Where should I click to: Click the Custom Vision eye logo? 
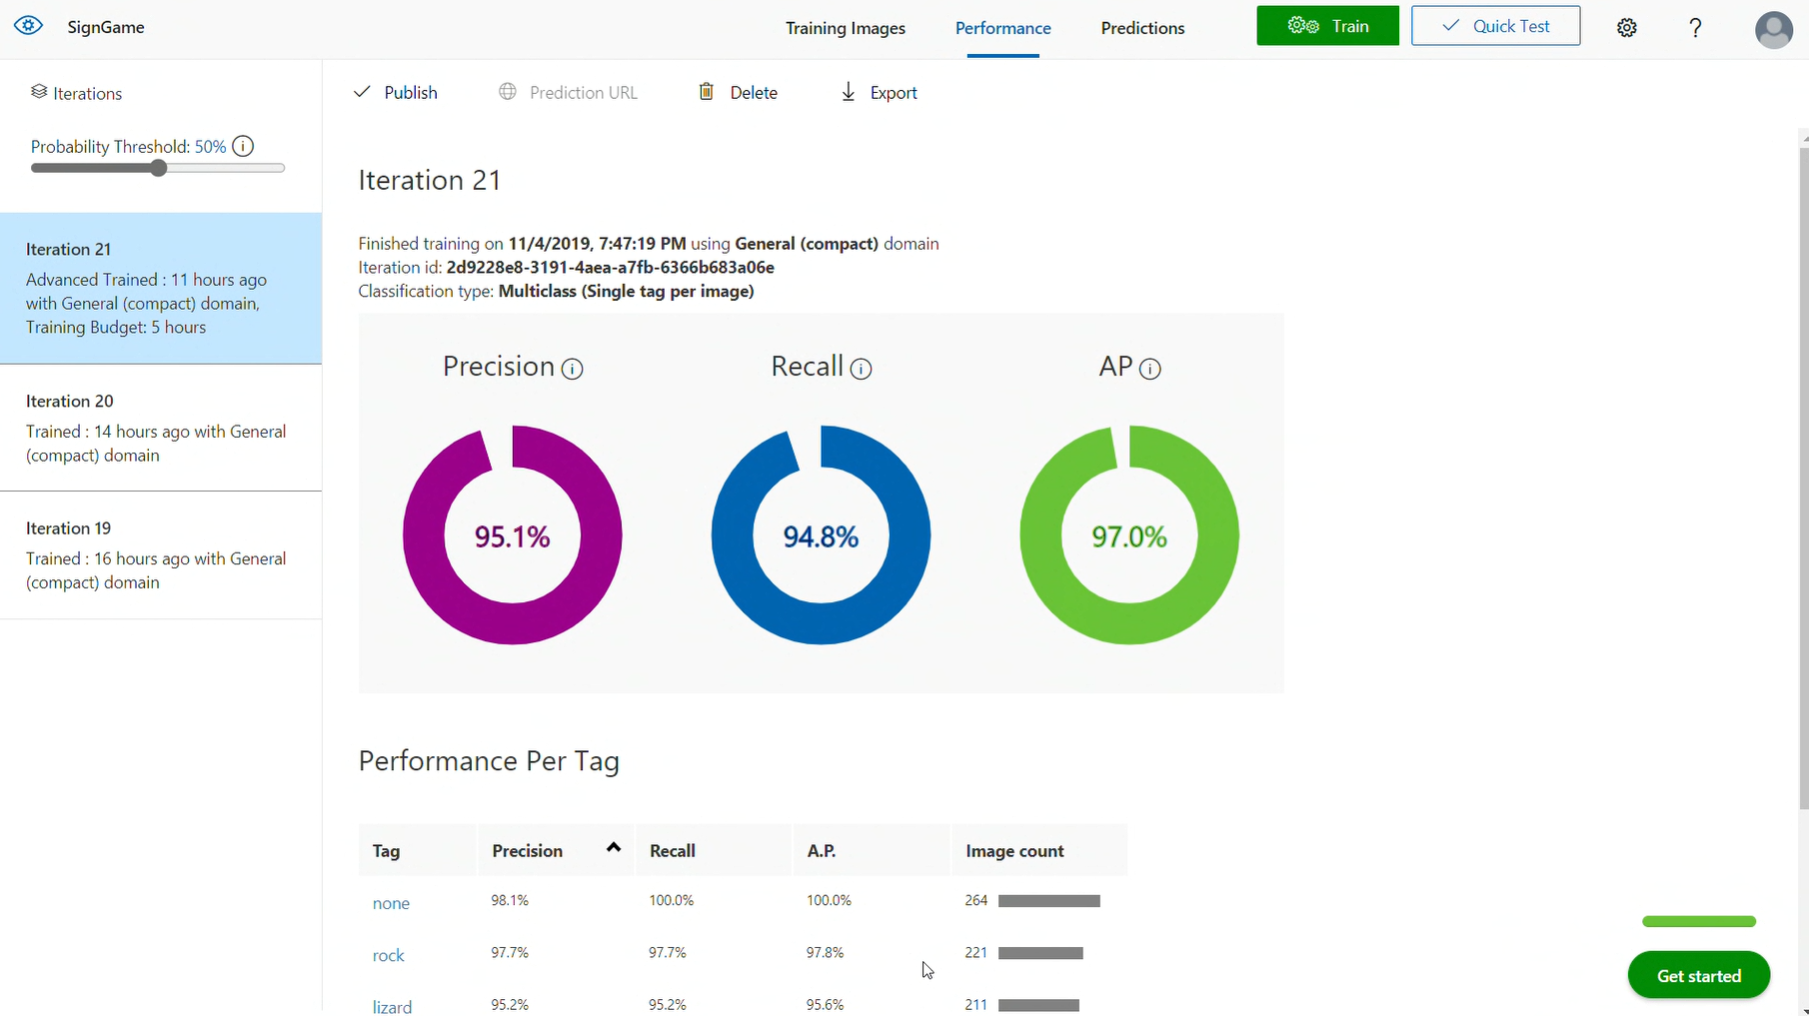[28, 26]
